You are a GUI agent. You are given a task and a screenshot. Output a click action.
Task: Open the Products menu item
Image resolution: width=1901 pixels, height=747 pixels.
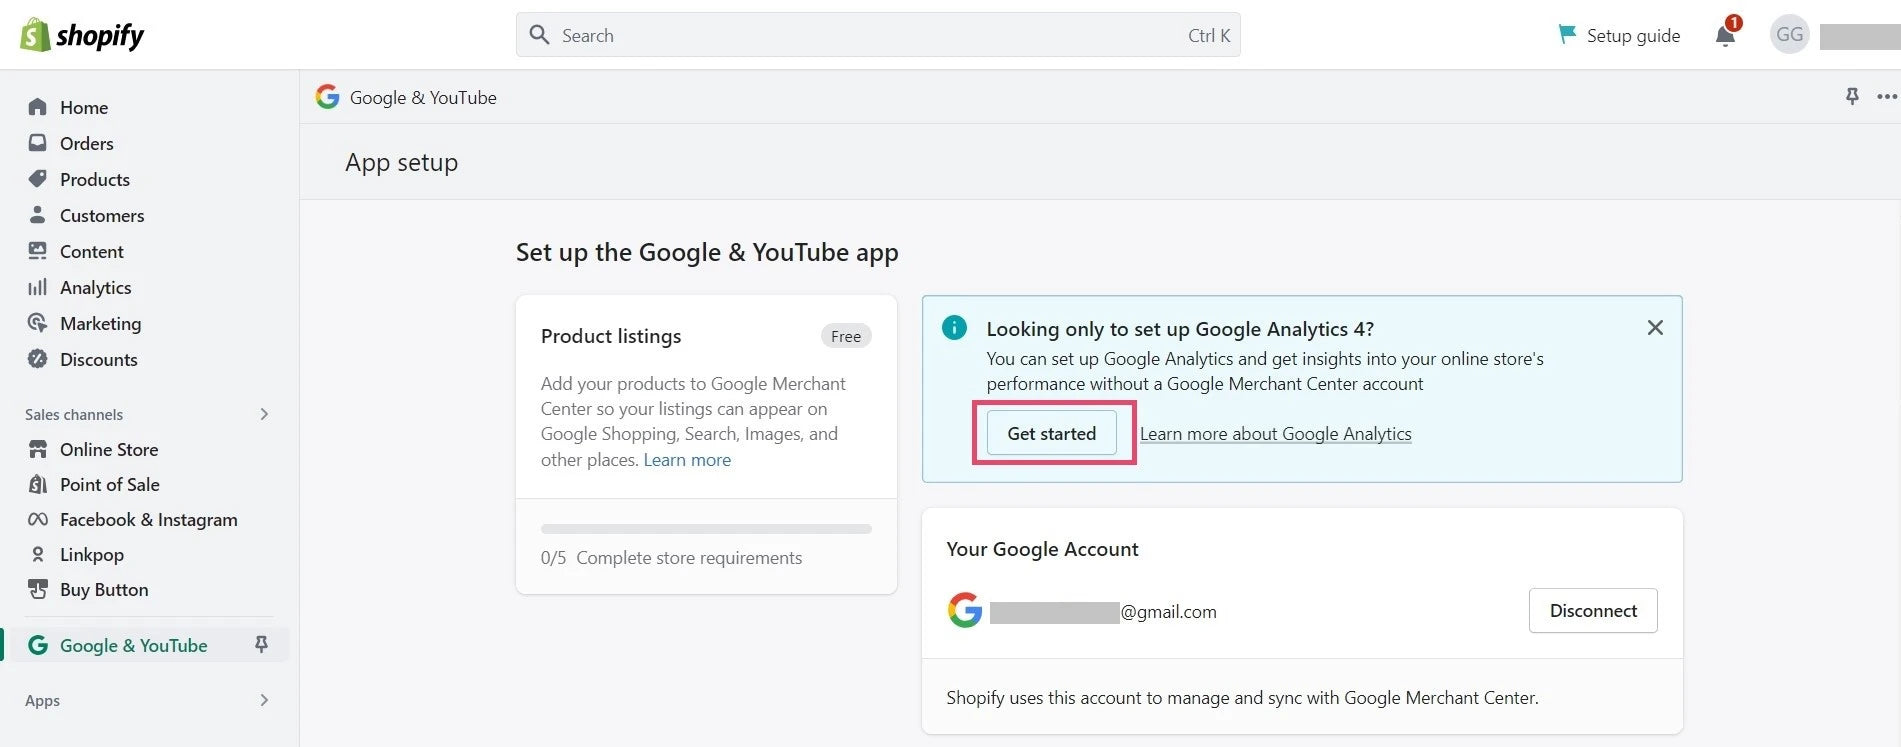click(x=95, y=179)
